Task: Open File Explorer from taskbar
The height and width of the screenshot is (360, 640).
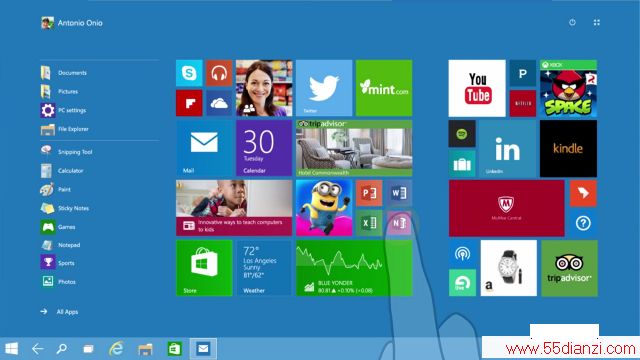Action: (145, 349)
